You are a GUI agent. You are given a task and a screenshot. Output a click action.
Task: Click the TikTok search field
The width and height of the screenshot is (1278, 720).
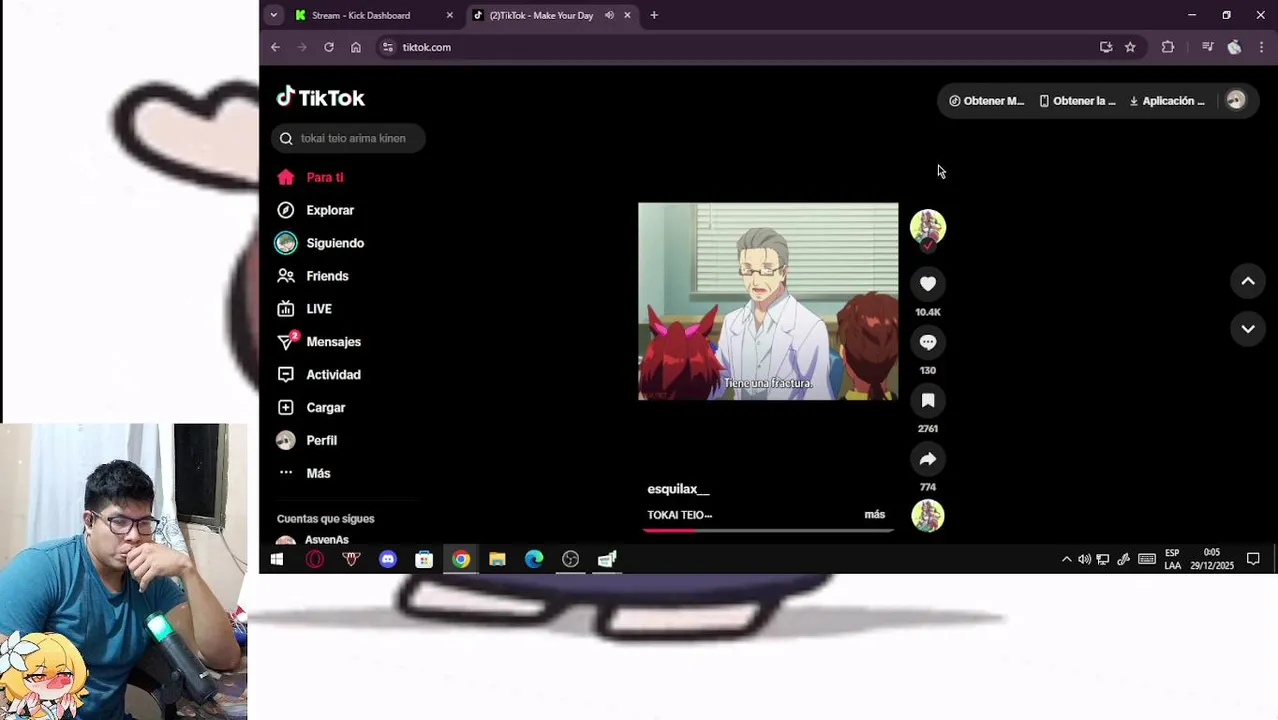pos(348,138)
